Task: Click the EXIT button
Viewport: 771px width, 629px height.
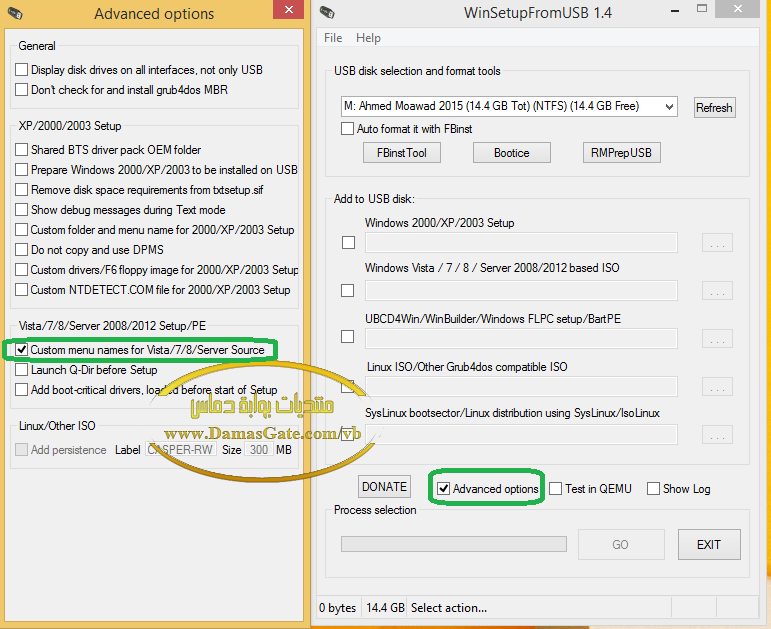Action: (709, 544)
